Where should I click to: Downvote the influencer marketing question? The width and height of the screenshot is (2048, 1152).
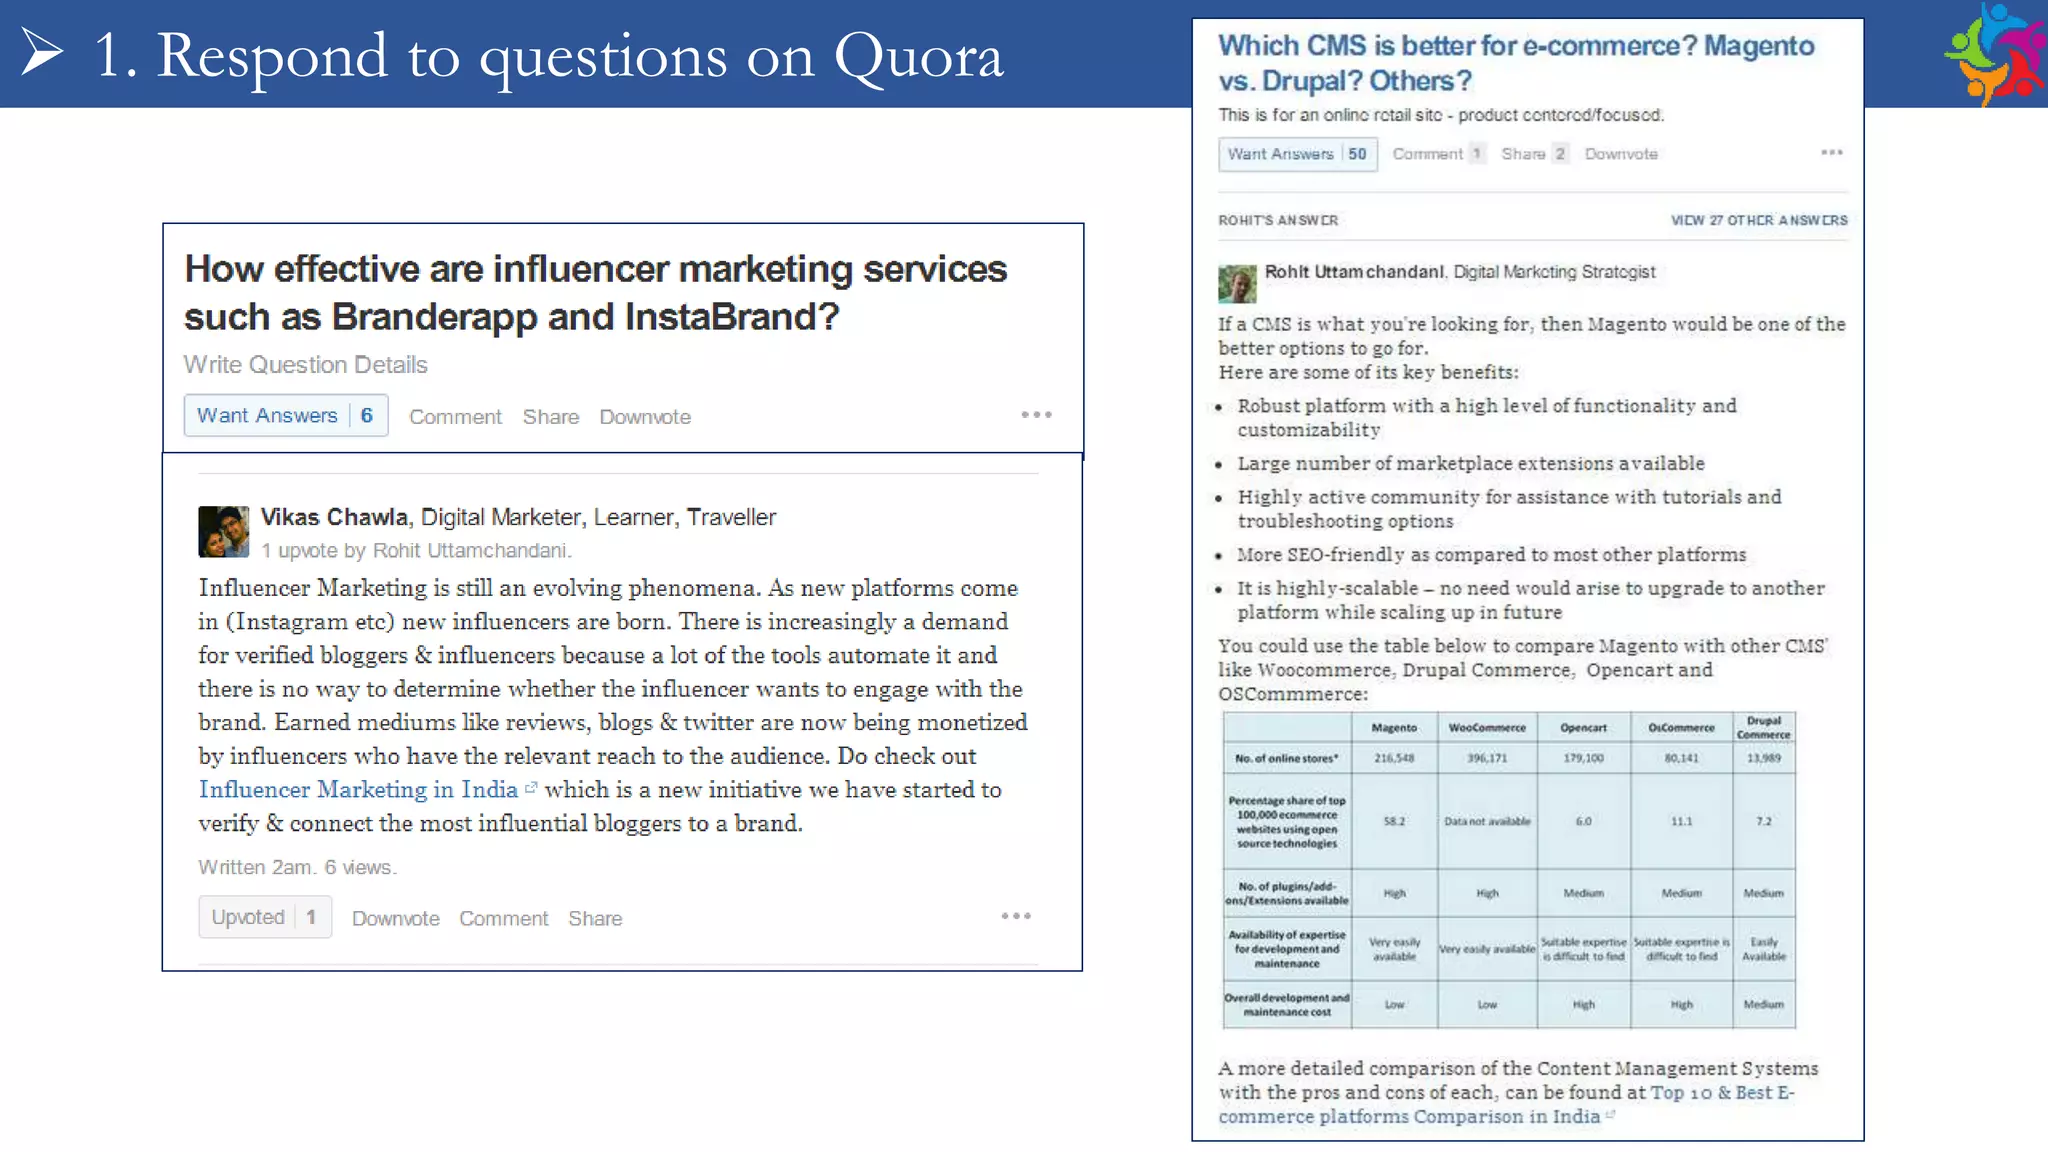pyautogui.click(x=645, y=417)
